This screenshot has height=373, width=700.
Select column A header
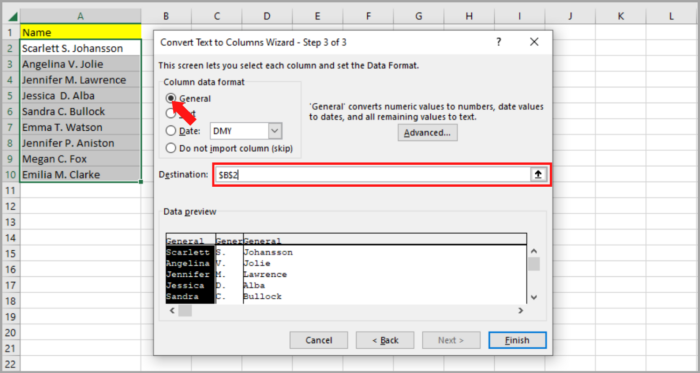(80, 17)
